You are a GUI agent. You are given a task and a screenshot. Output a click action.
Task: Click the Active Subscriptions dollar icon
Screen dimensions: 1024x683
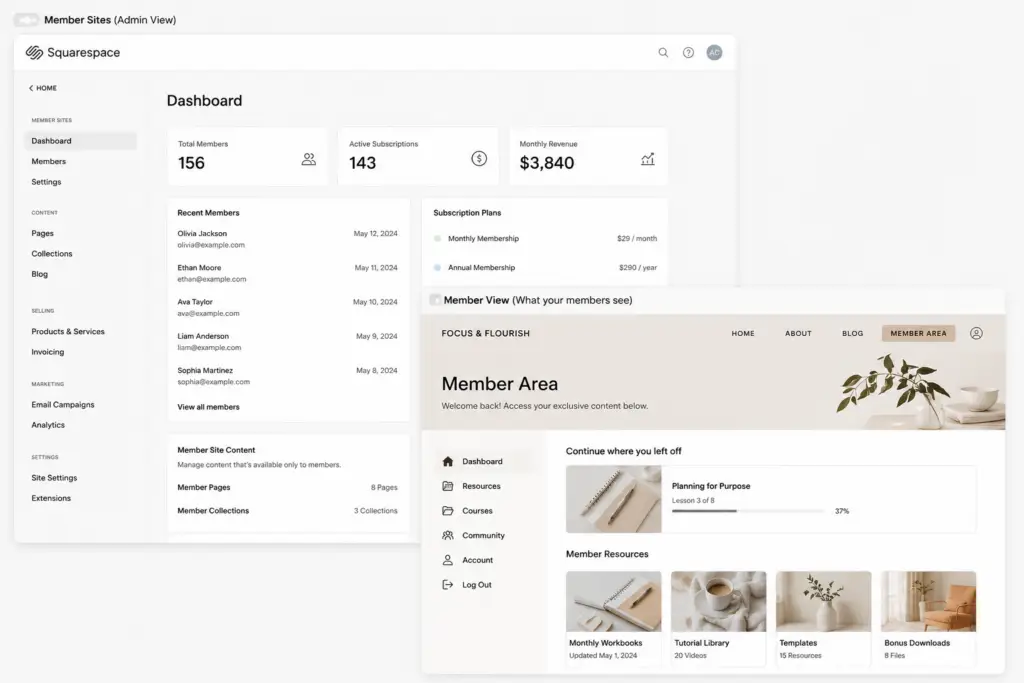(479, 158)
